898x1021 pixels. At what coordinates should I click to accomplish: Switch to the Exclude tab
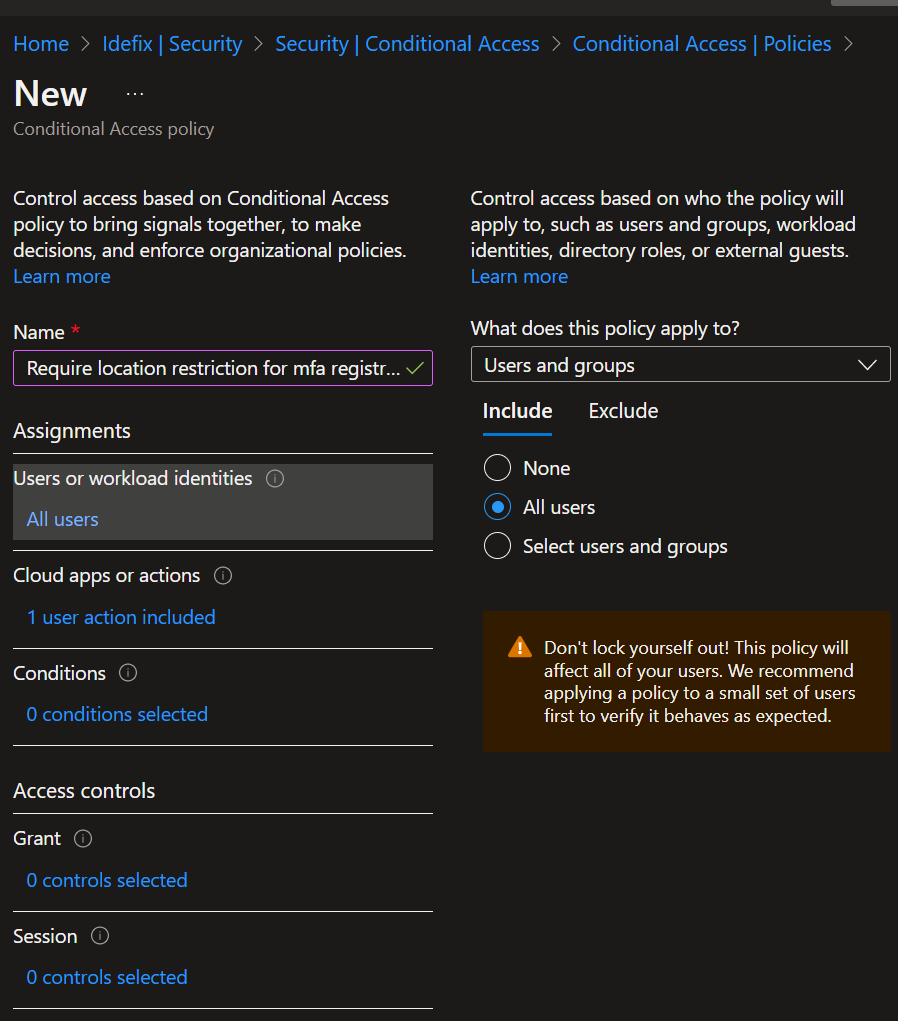pos(623,411)
